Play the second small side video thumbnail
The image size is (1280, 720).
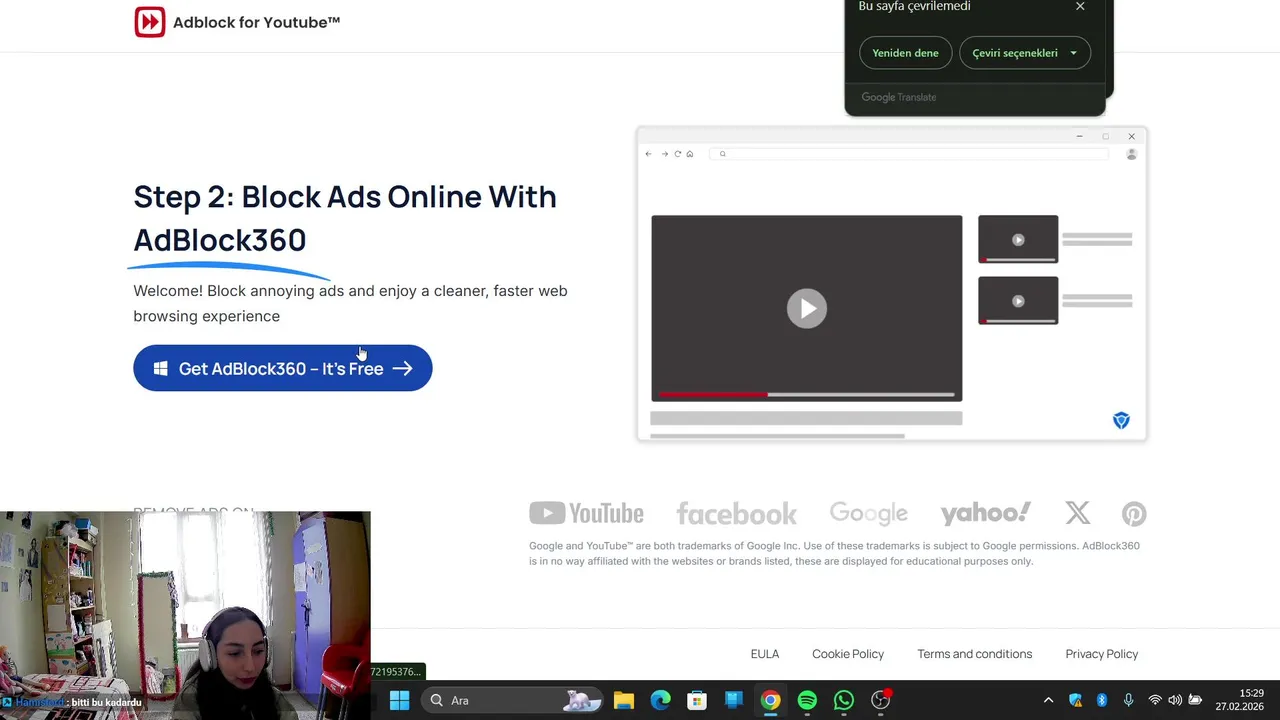[x=1018, y=301]
